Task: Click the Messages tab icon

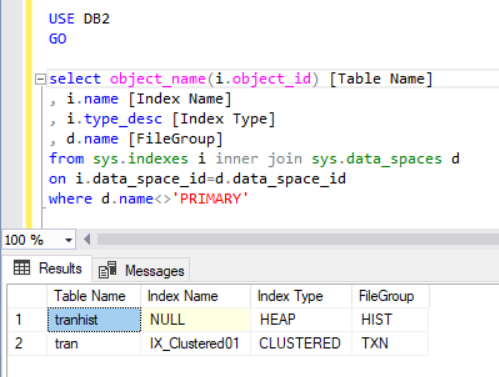Action: point(108,270)
